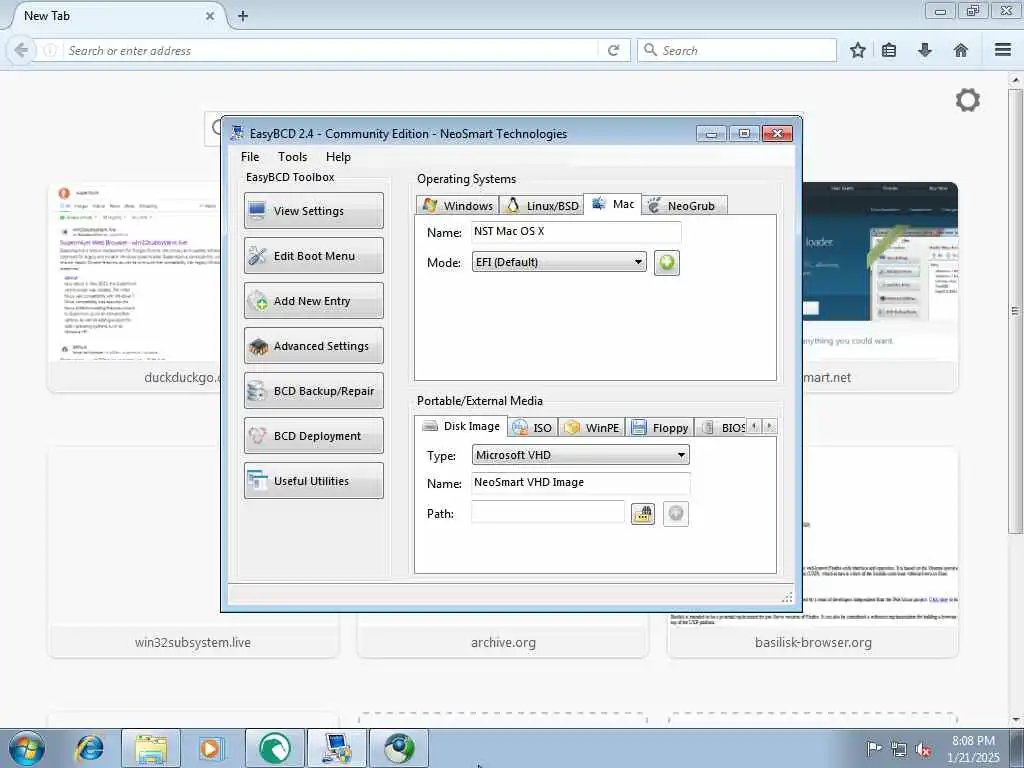Click the browser Search box
The width and height of the screenshot is (1024, 768).
pyautogui.click(x=737, y=50)
